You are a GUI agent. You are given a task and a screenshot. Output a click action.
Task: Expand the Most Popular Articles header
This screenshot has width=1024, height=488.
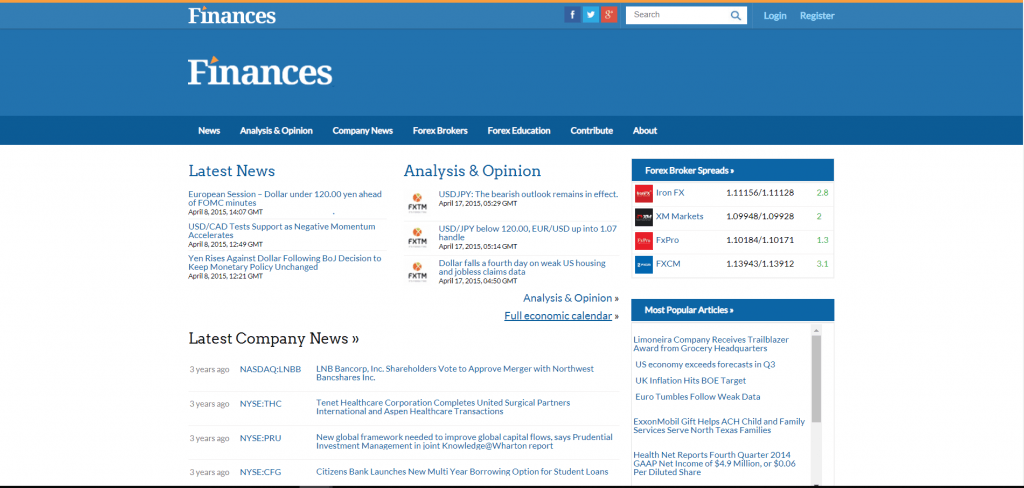point(689,310)
